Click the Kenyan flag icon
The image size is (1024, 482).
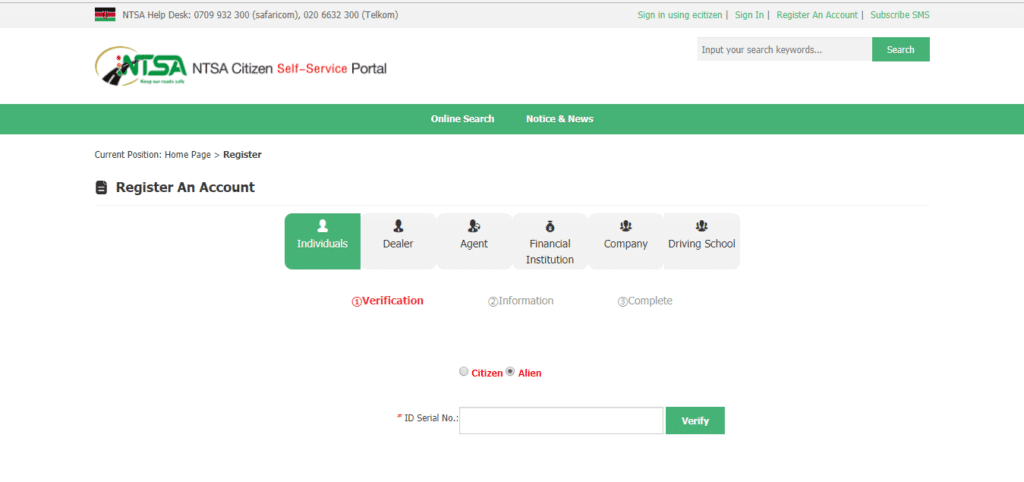[105, 15]
